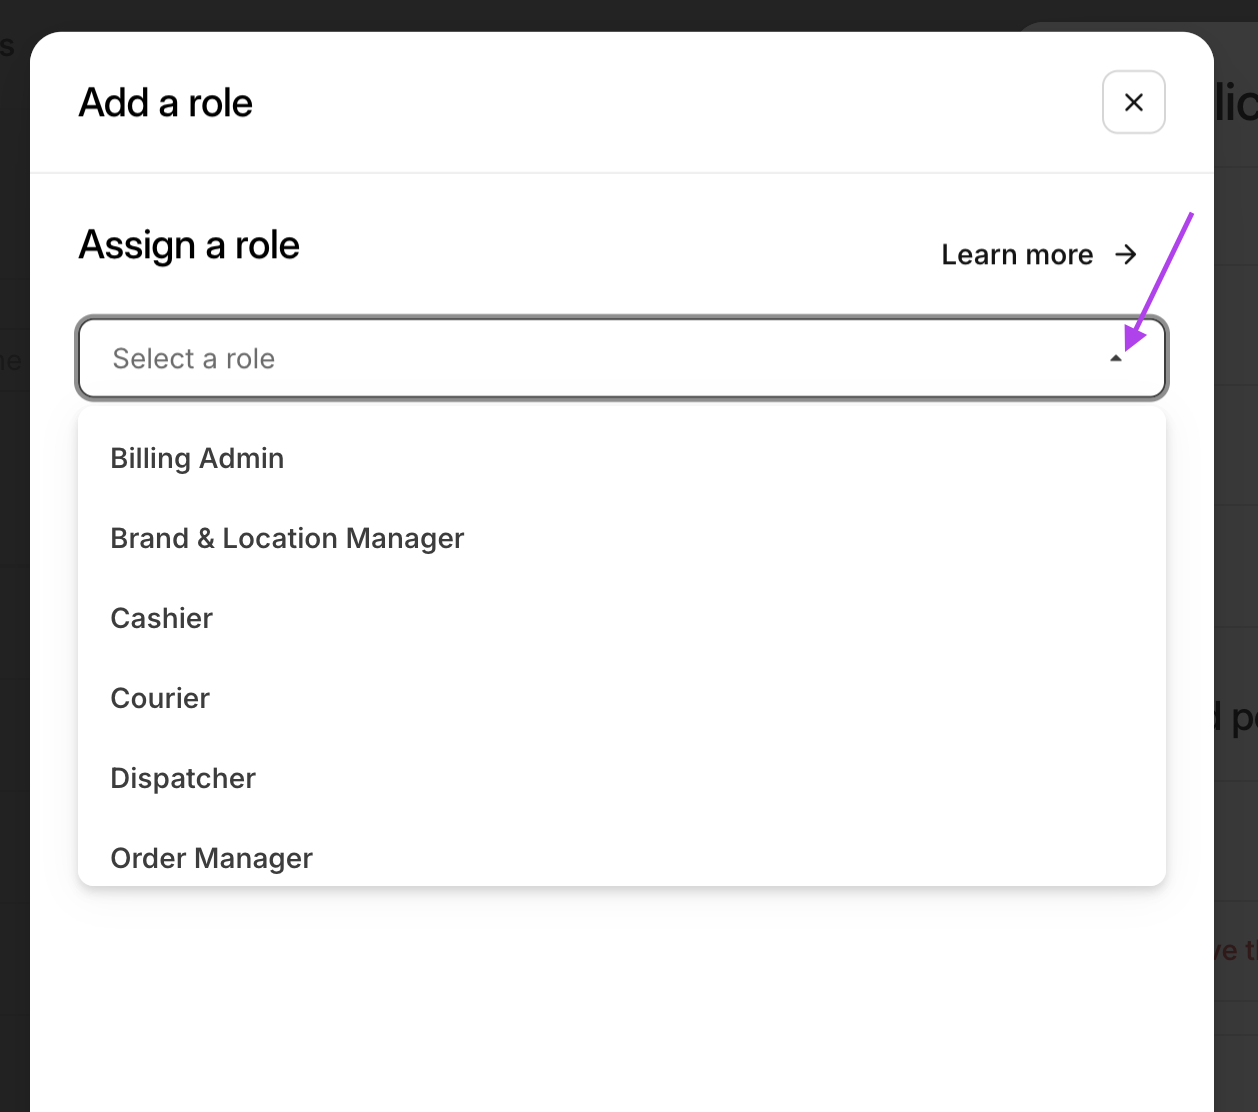Click the Select a role placeholder text
Image resolution: width=1258 pixels, height=1112 pixels.
[x=194, y=359]
